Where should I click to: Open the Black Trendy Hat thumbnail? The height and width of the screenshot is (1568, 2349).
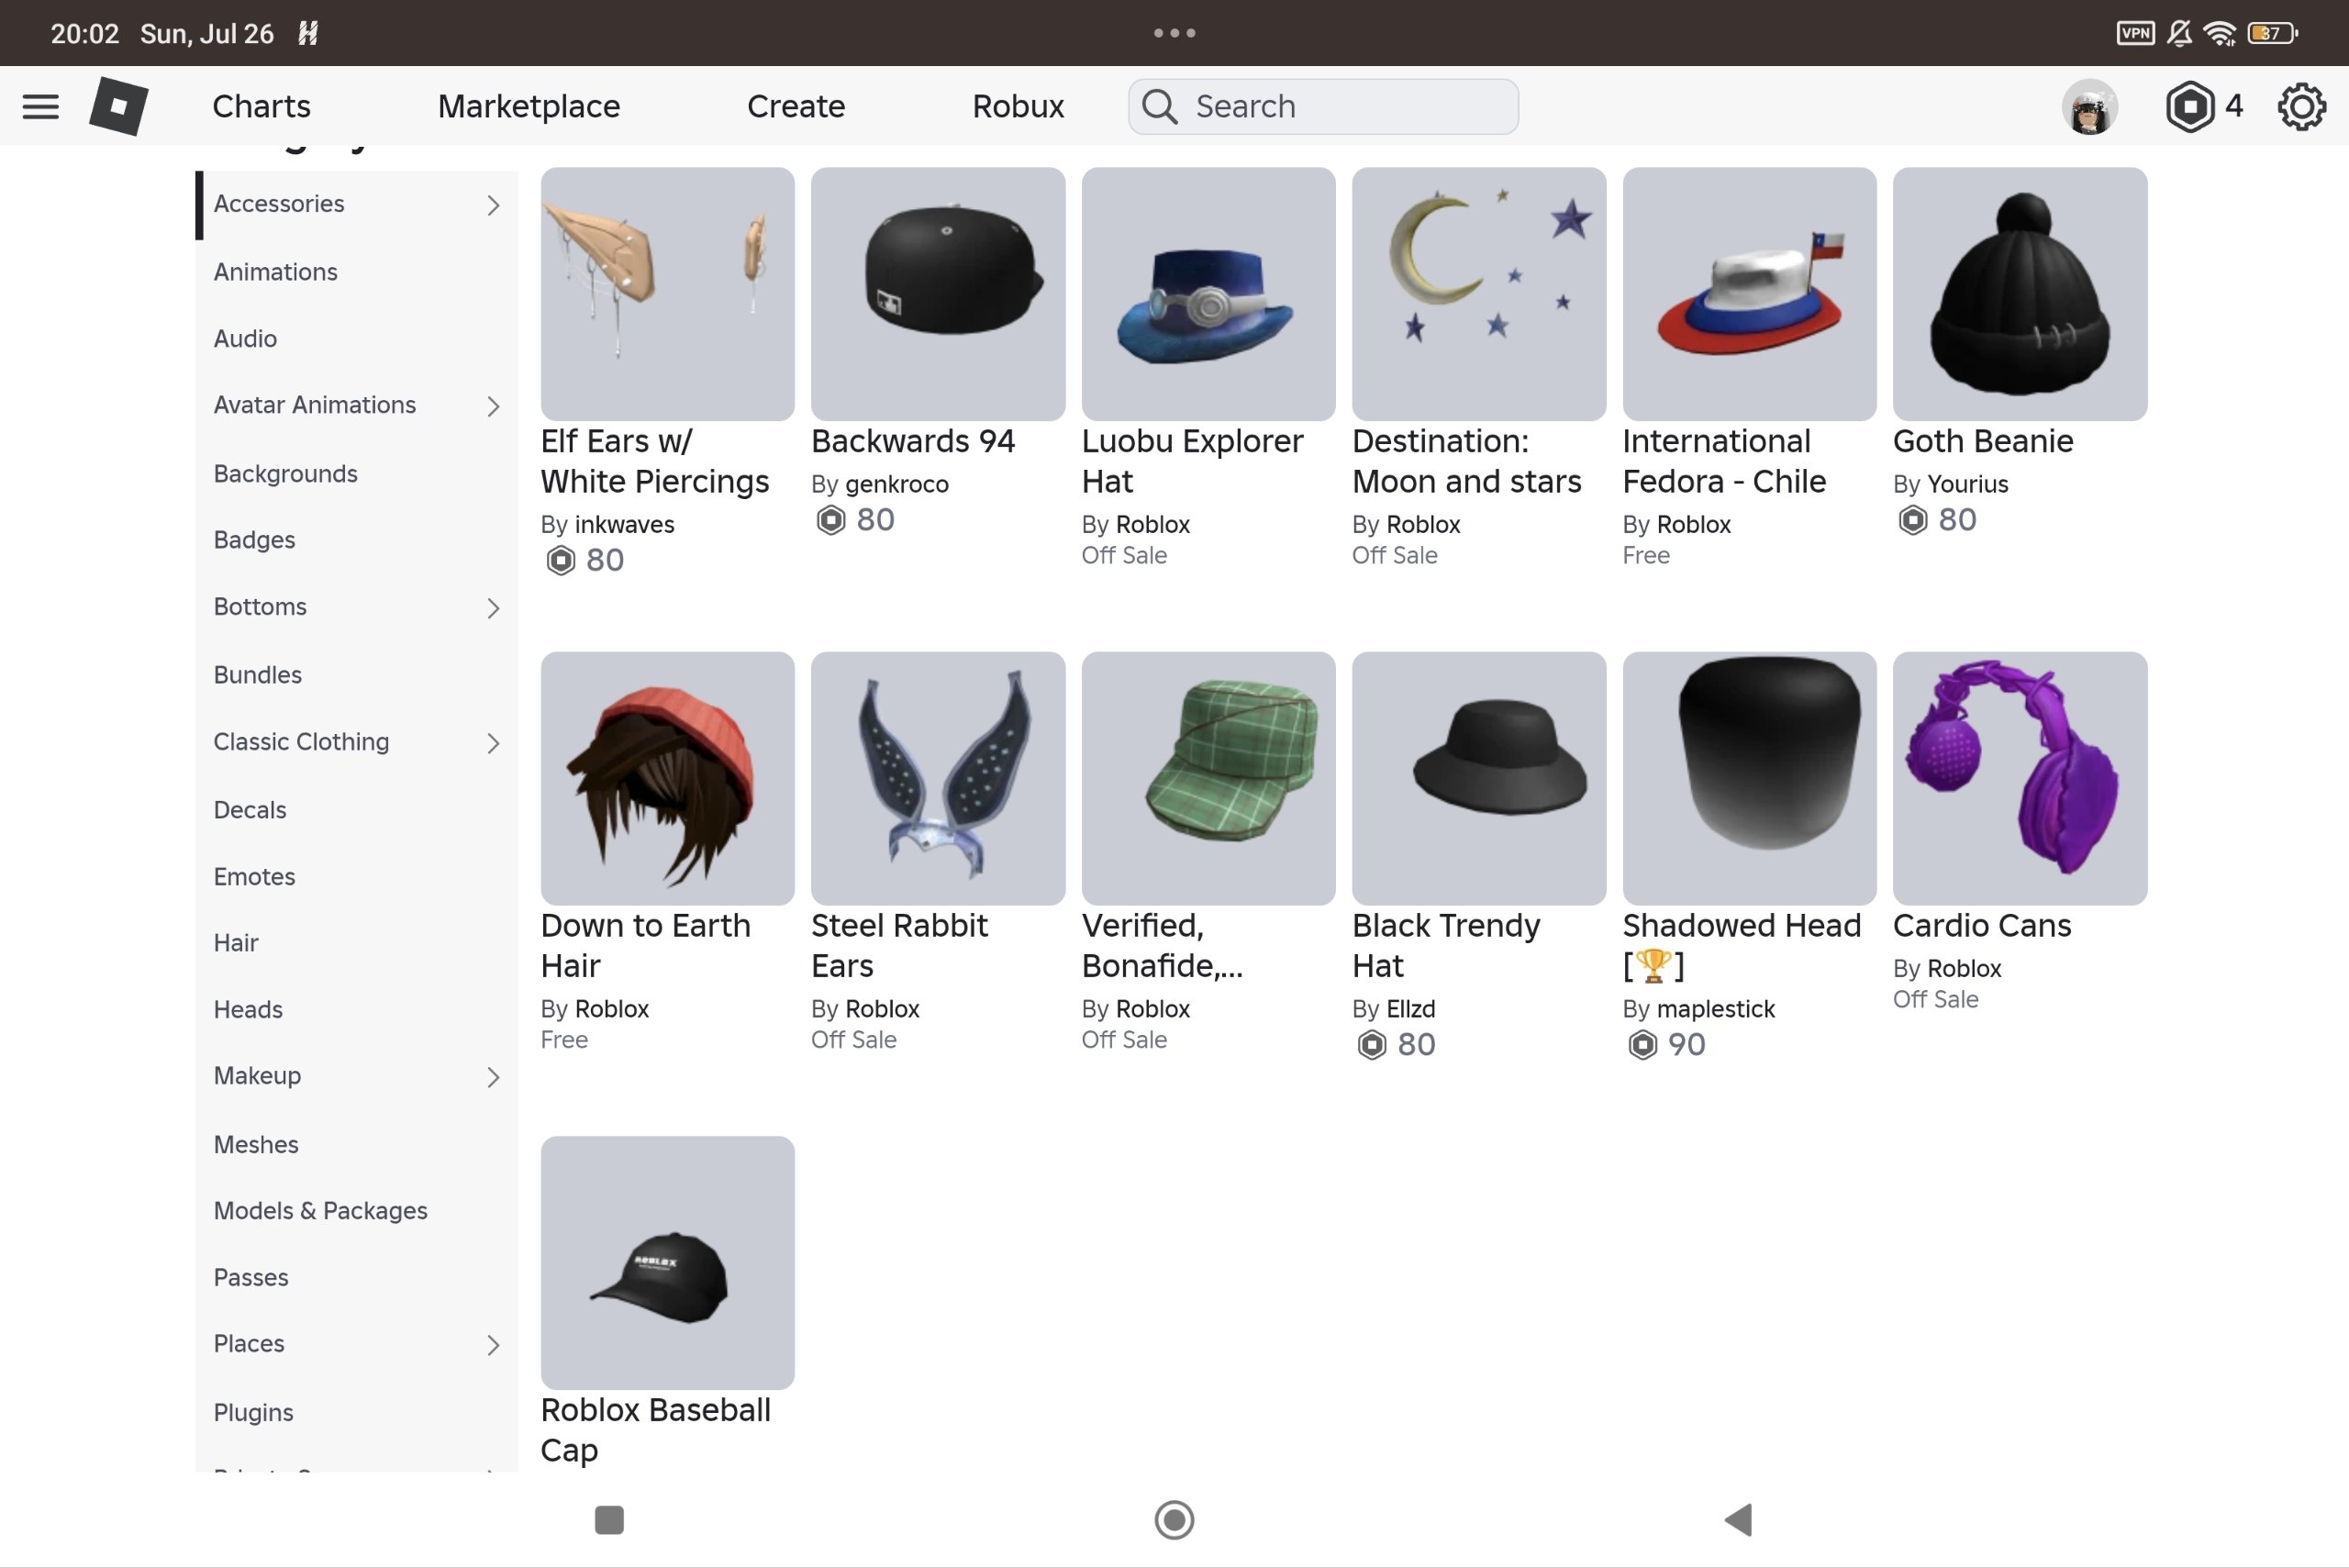pos(1479,779)
